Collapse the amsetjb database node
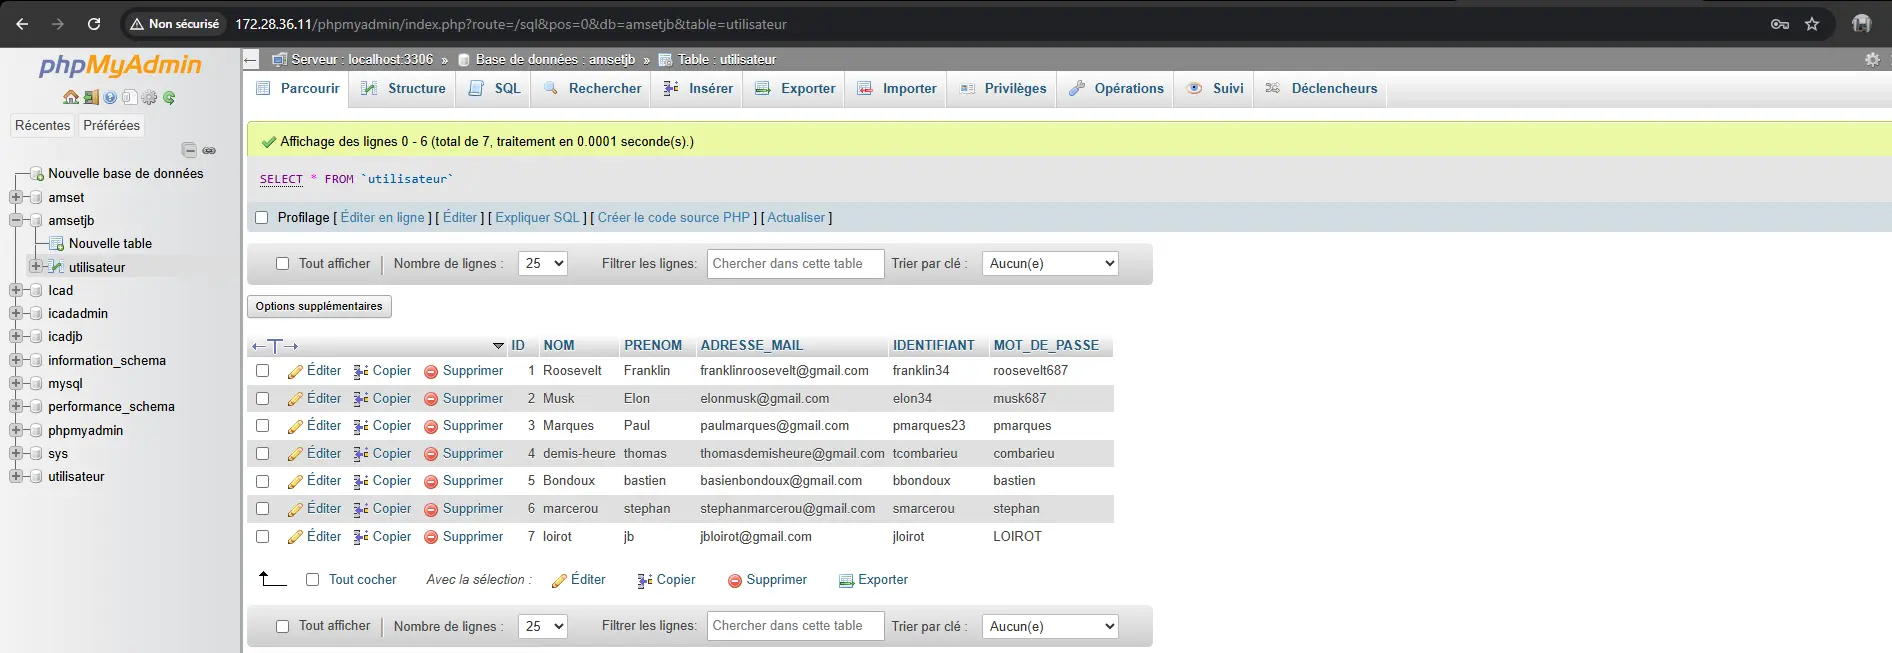The width and height of the screenshot is (1892, 653). tap(16, 221)
